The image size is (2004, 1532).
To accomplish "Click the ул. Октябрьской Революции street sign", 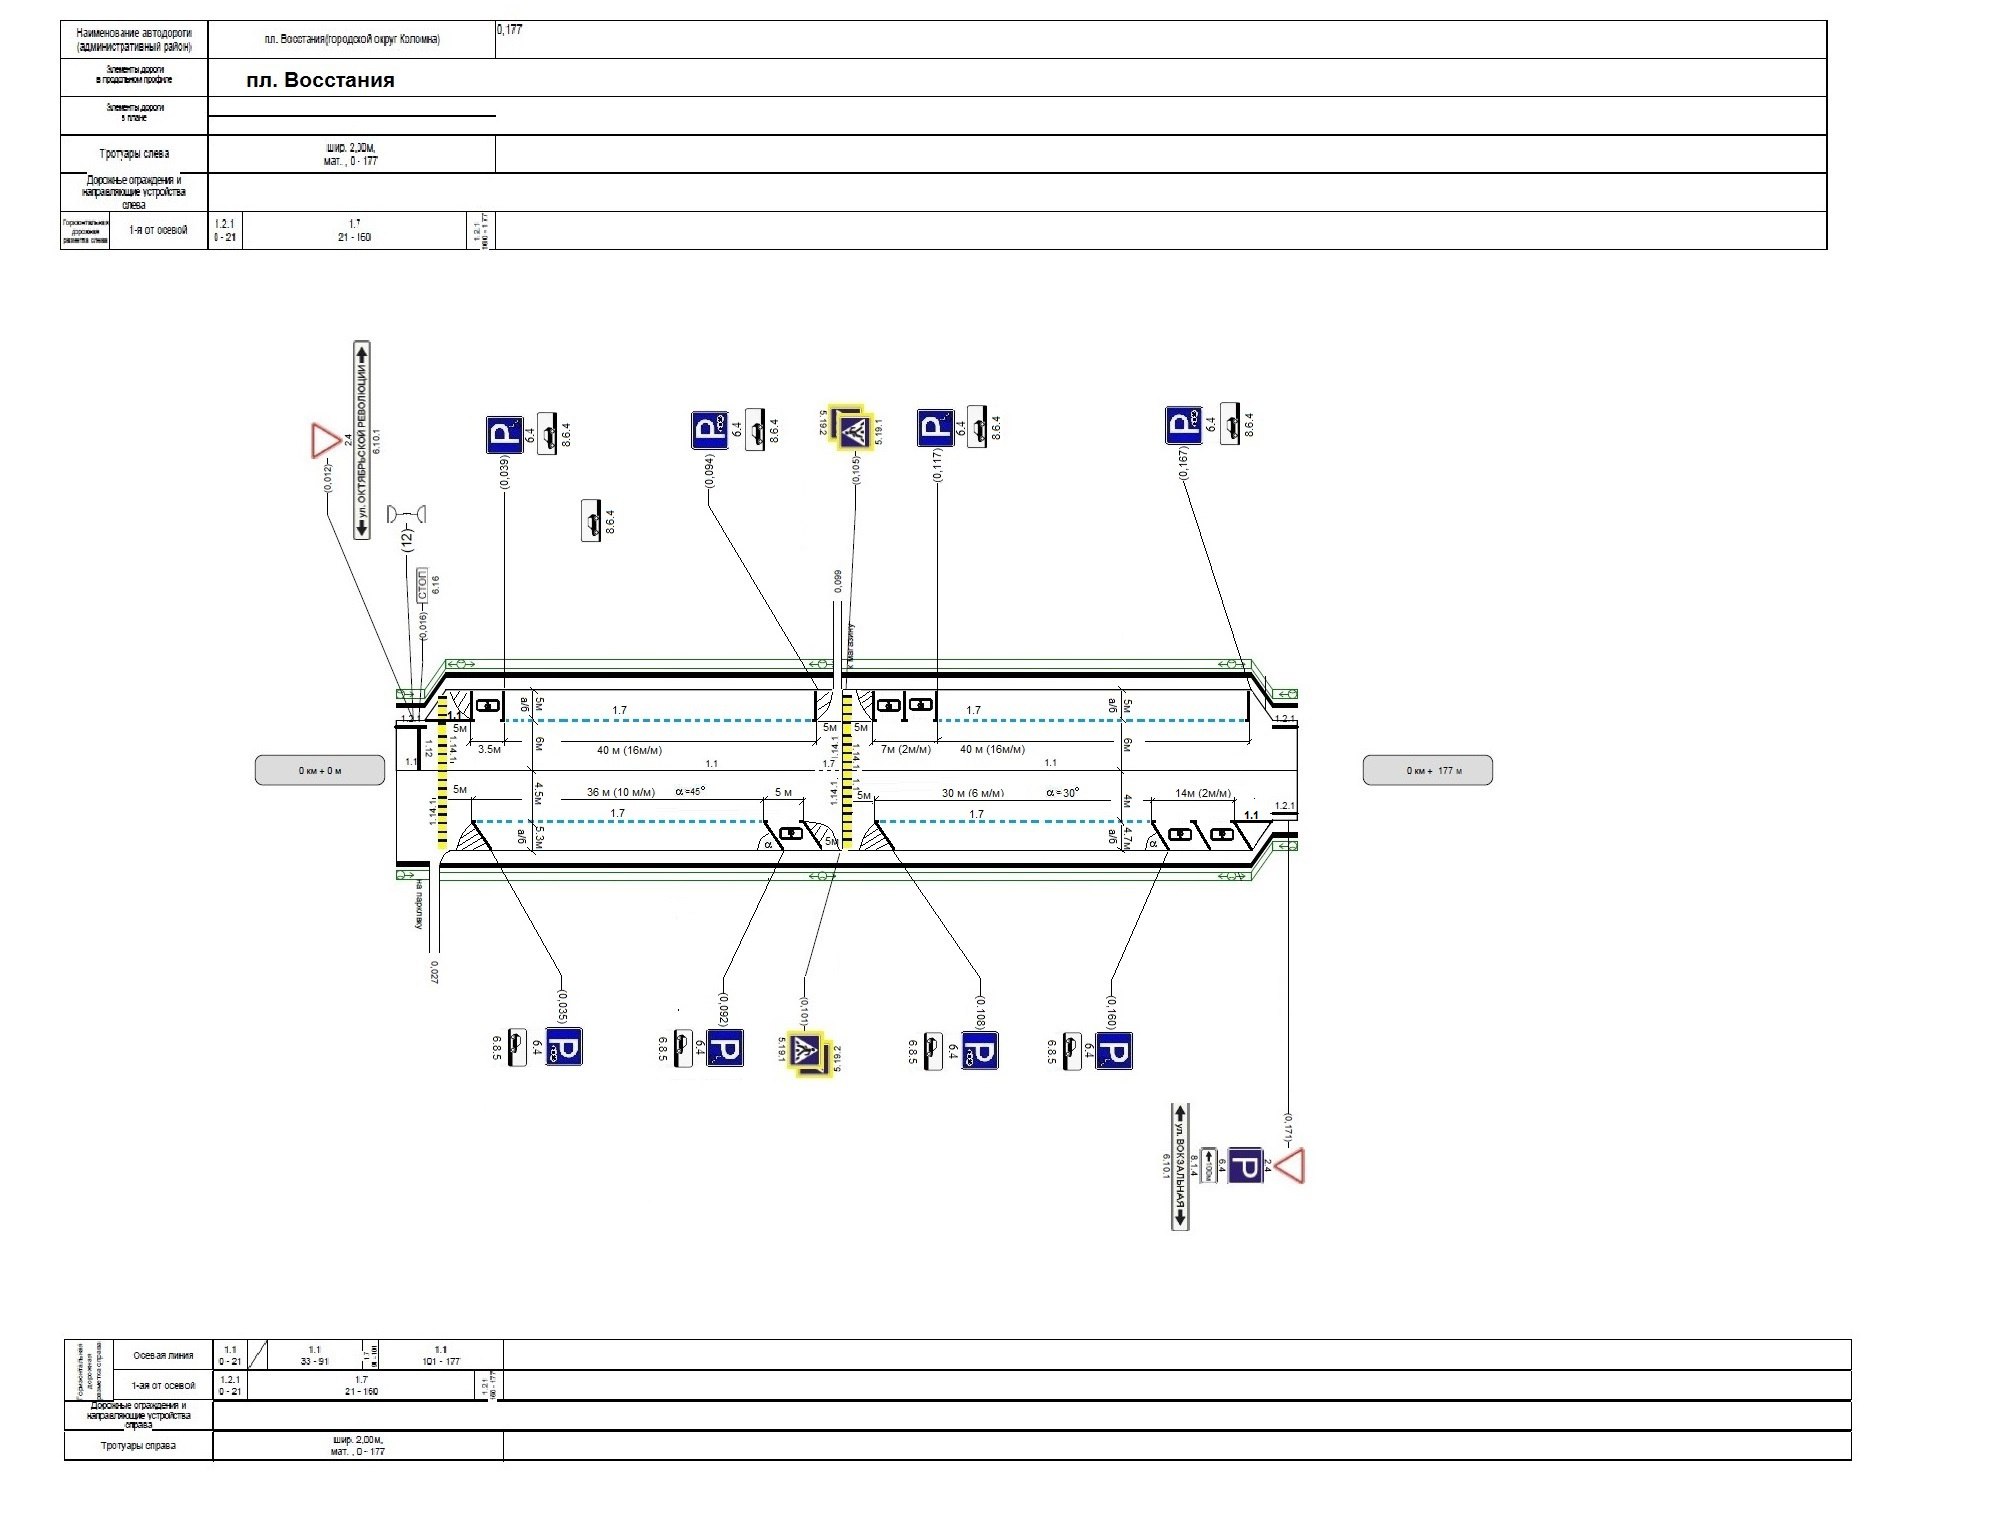I will [362, 441].
